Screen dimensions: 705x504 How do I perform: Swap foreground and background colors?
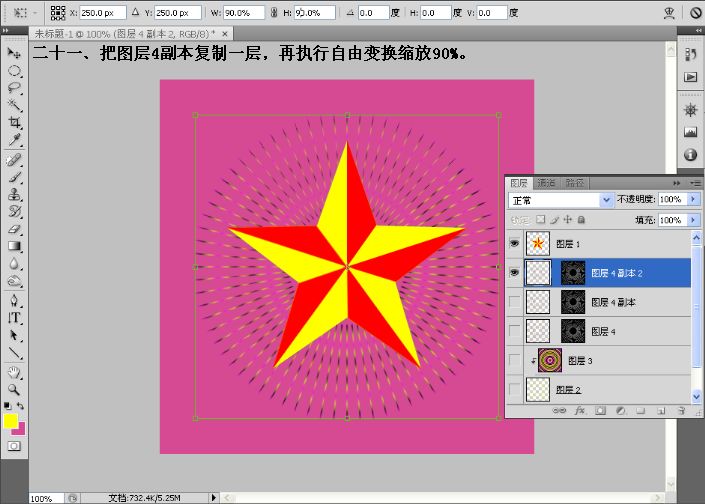[x=21, y=406]
